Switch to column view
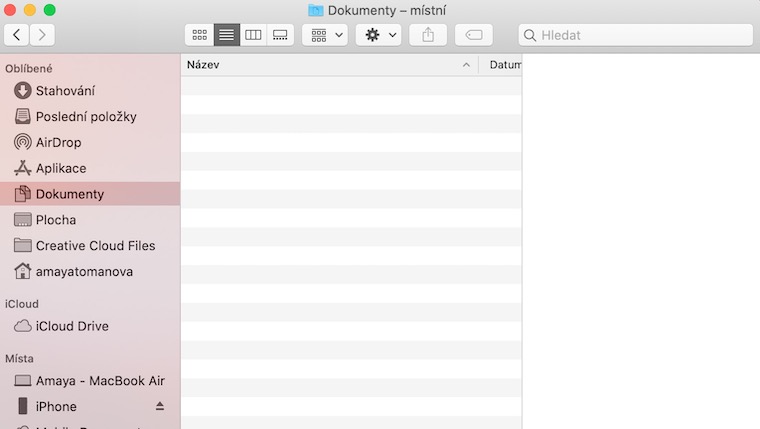Viewport: 760px width, 429px height. click(x=253, y=35)
